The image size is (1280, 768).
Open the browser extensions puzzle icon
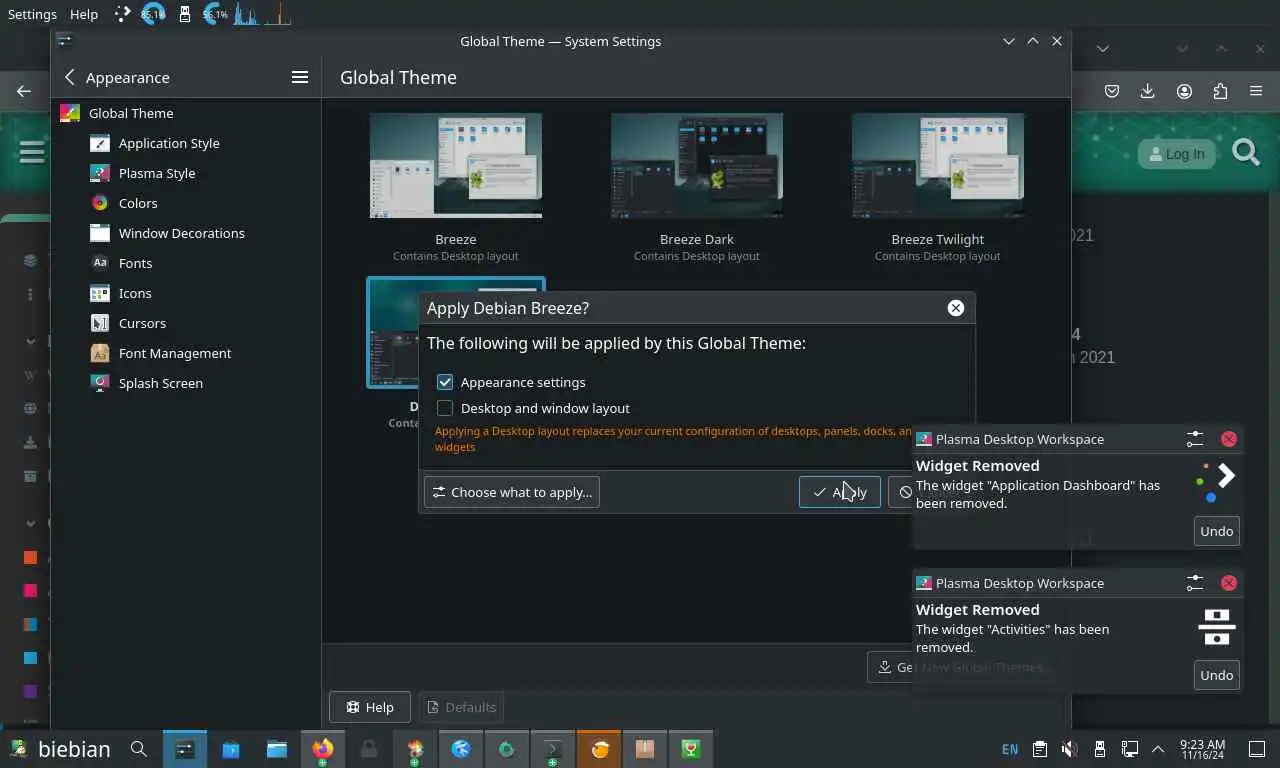pyautogui.click(x=1220, y=91)
